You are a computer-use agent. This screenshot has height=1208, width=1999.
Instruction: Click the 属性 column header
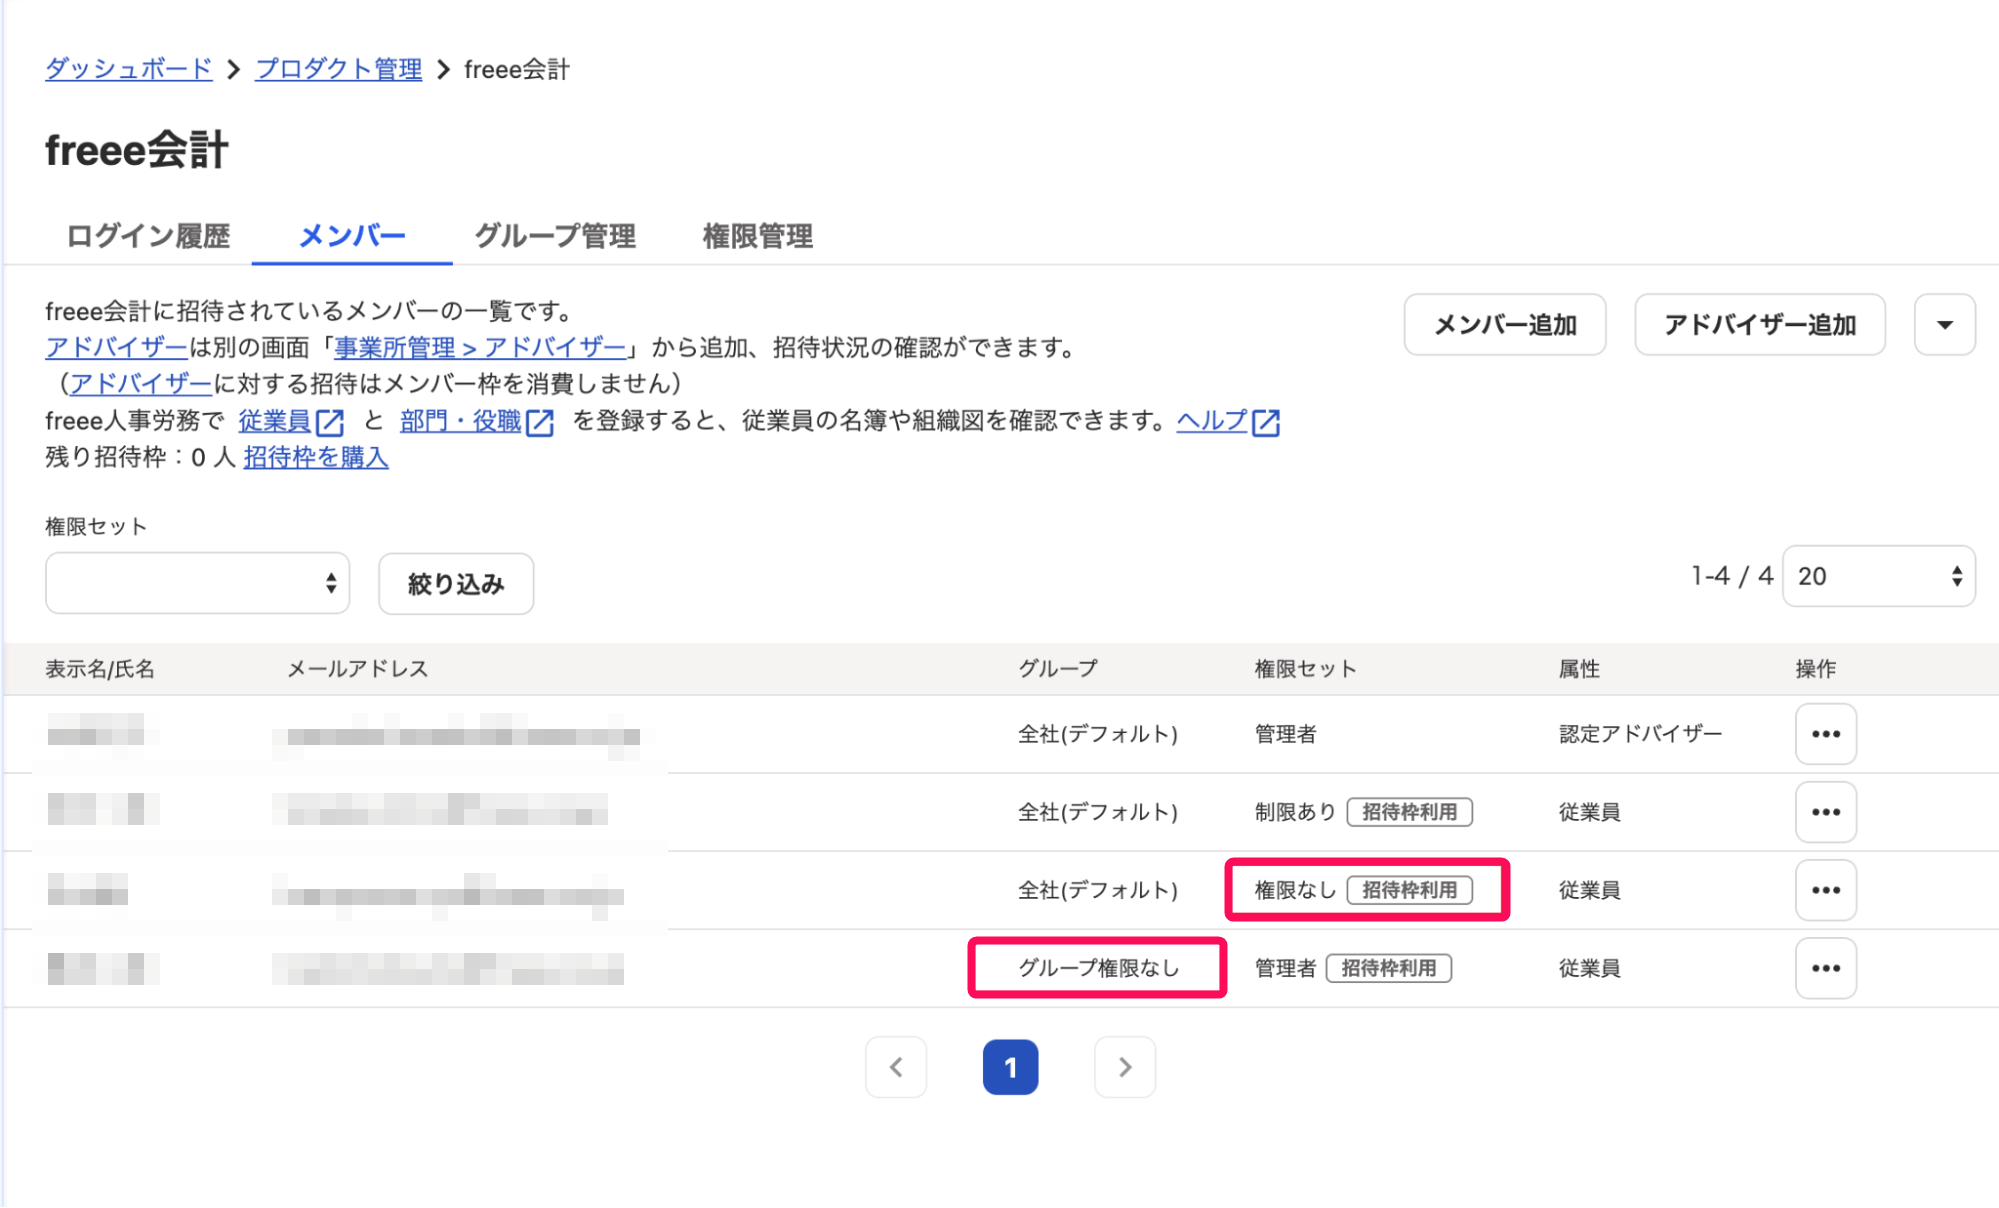[x=1579, y=669]
